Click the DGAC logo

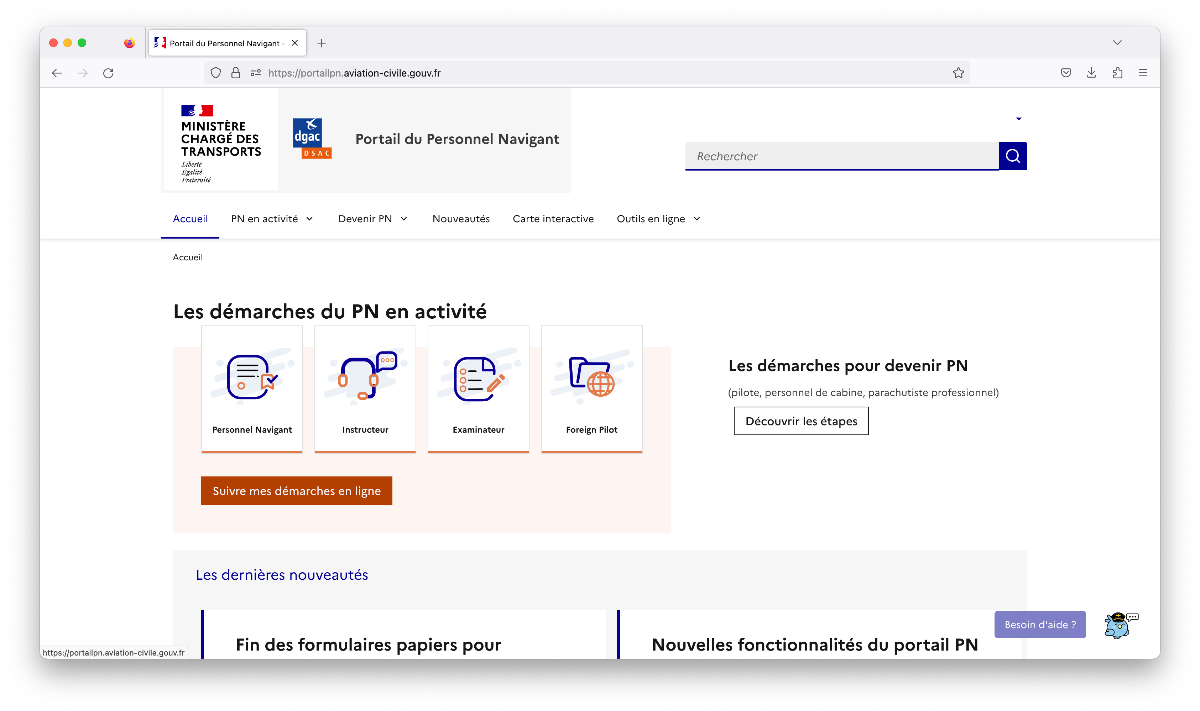pos(312,139)
